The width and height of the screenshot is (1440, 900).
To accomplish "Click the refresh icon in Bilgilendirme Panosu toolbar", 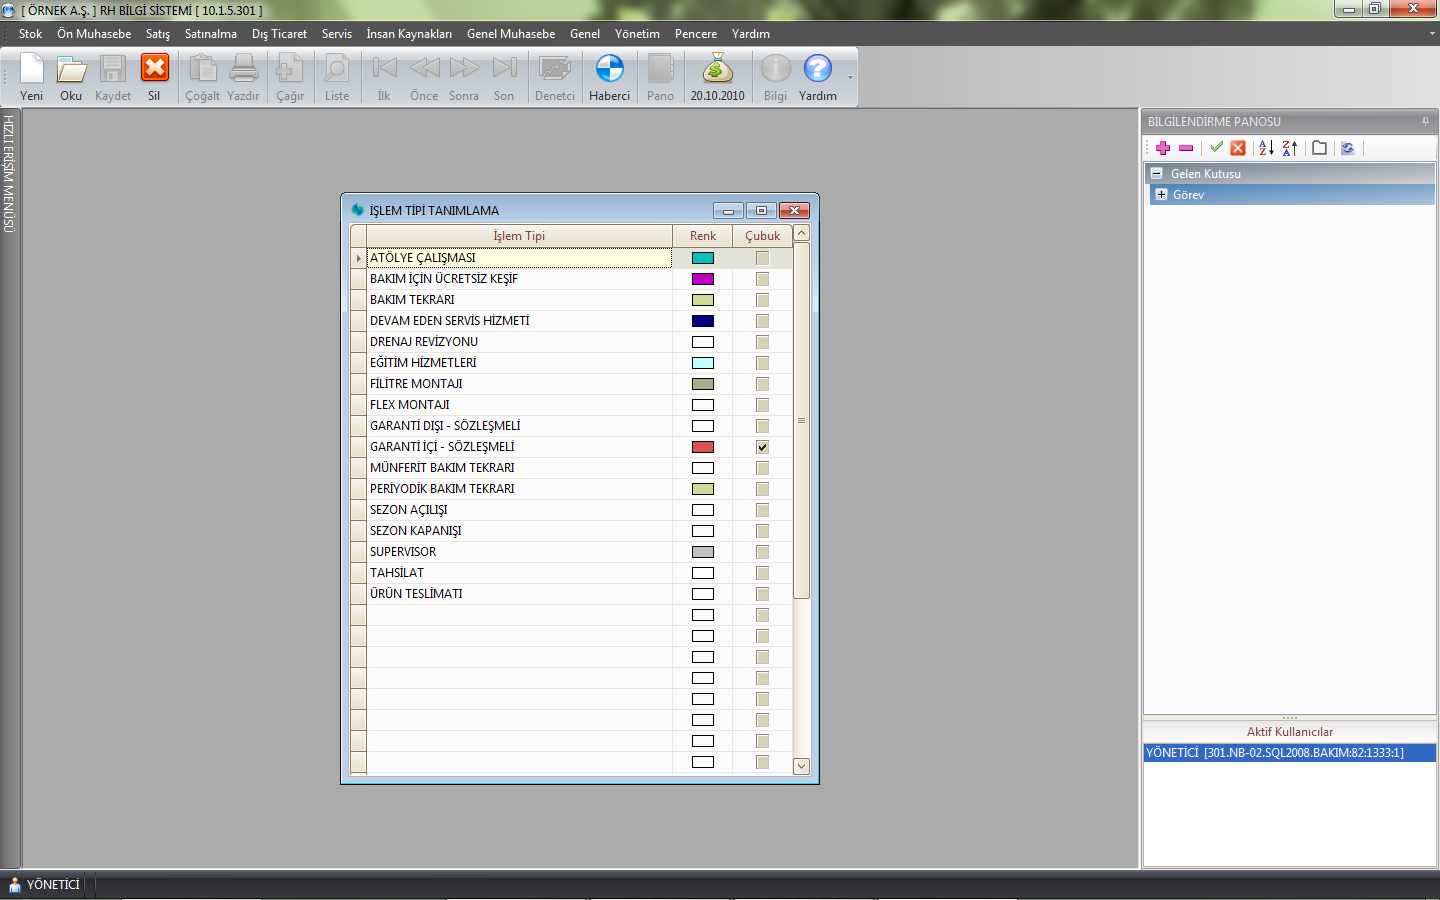I will click(x=1348, y=148).
